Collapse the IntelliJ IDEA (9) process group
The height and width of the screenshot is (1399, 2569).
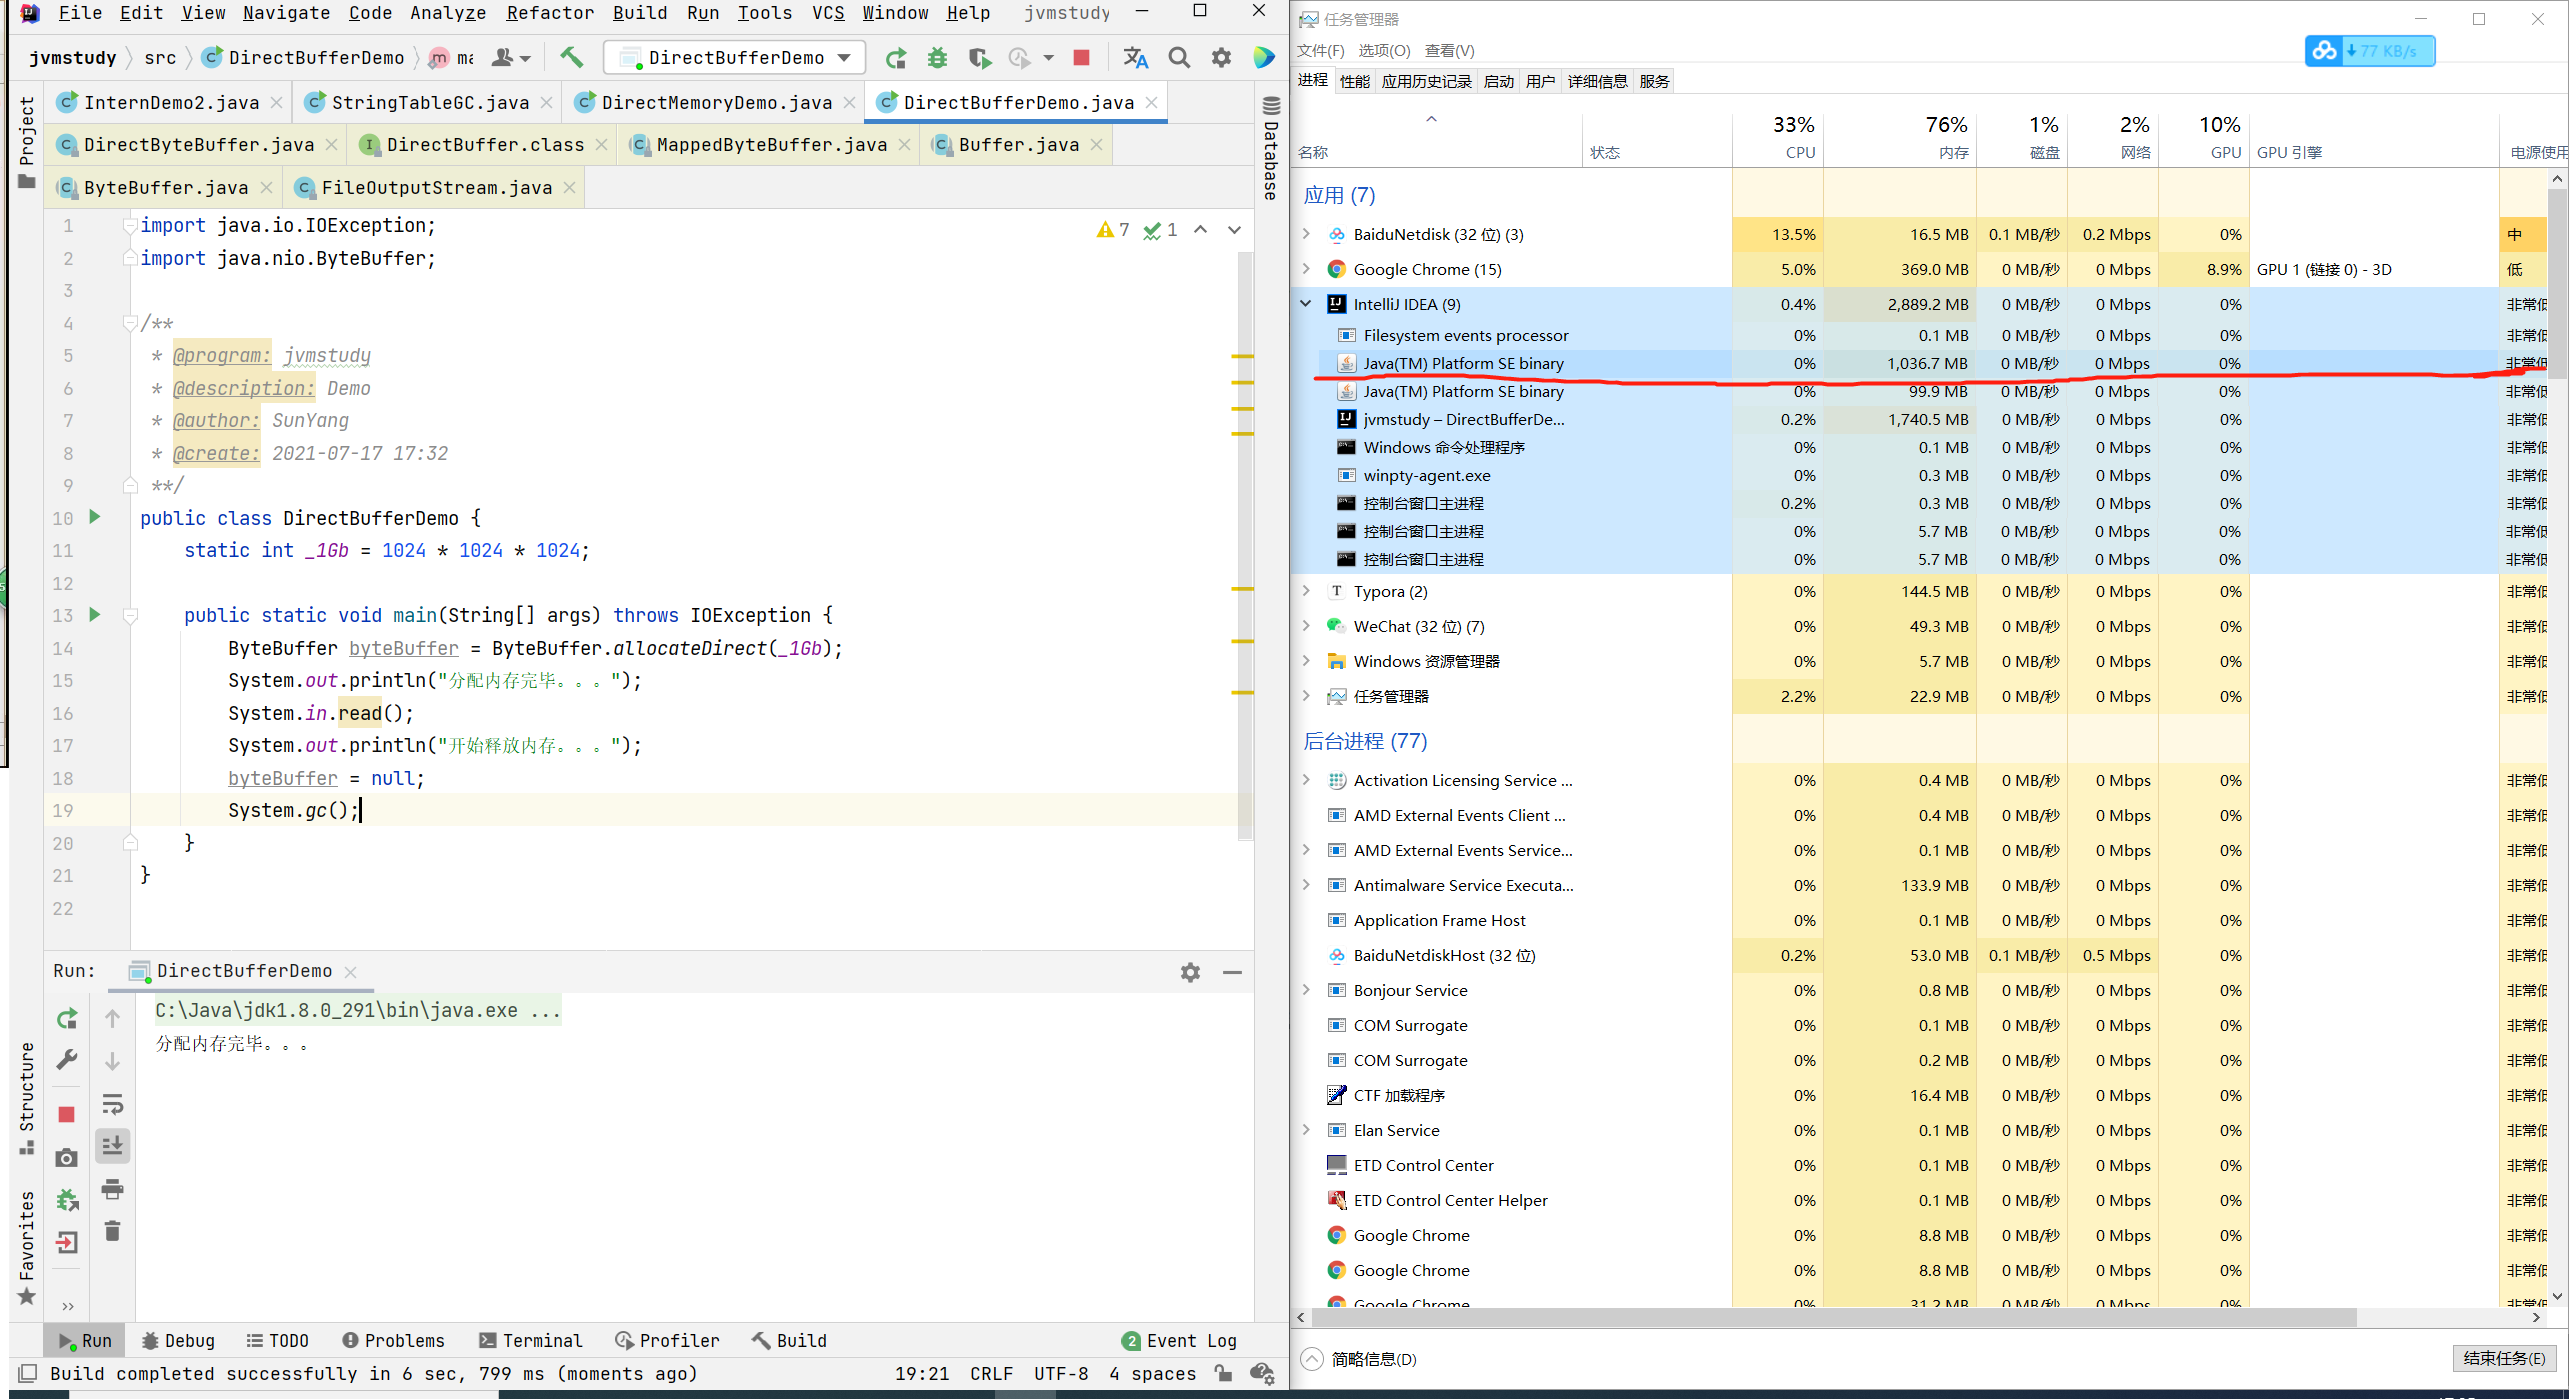[x=1306, y=304]
